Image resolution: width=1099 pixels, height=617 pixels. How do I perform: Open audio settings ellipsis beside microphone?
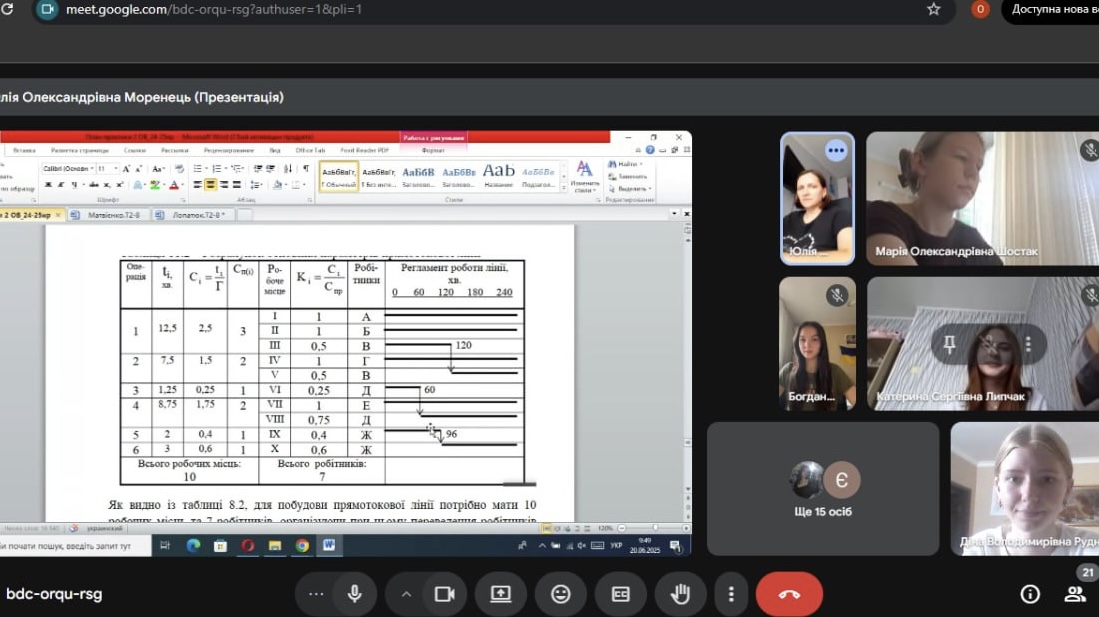(x=316, y=594)
